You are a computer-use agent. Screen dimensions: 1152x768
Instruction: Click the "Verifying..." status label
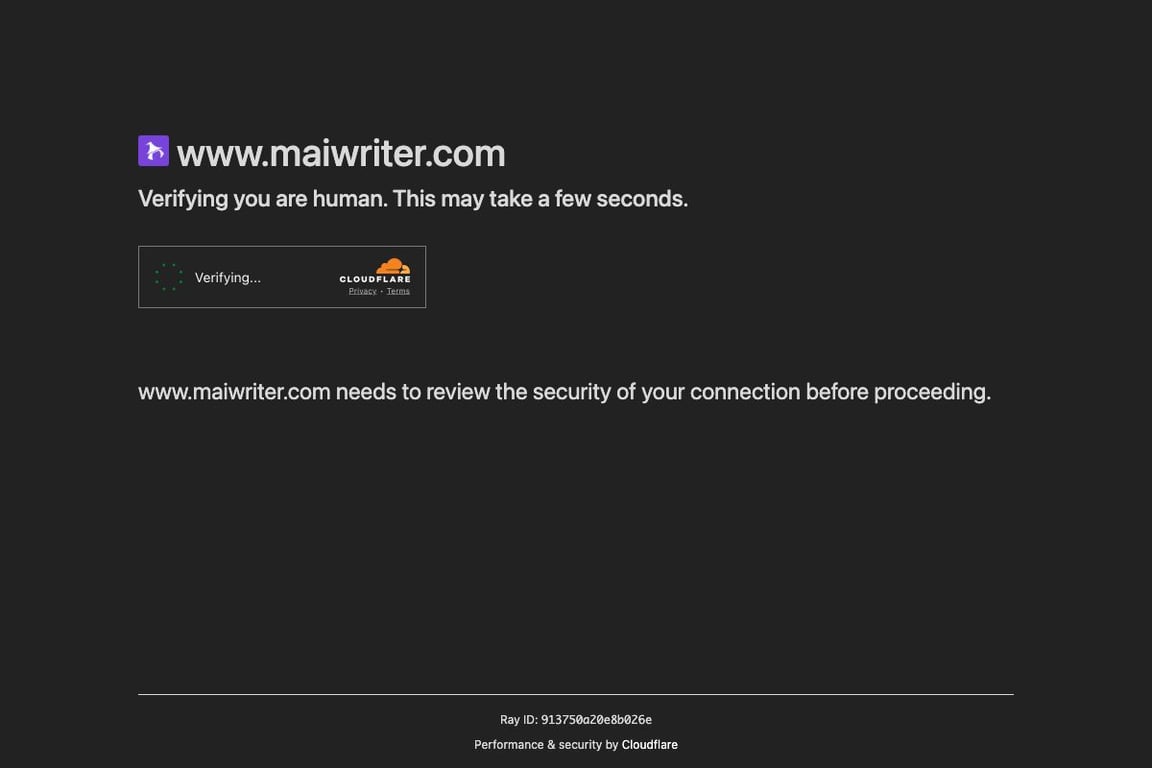point(228,278)
